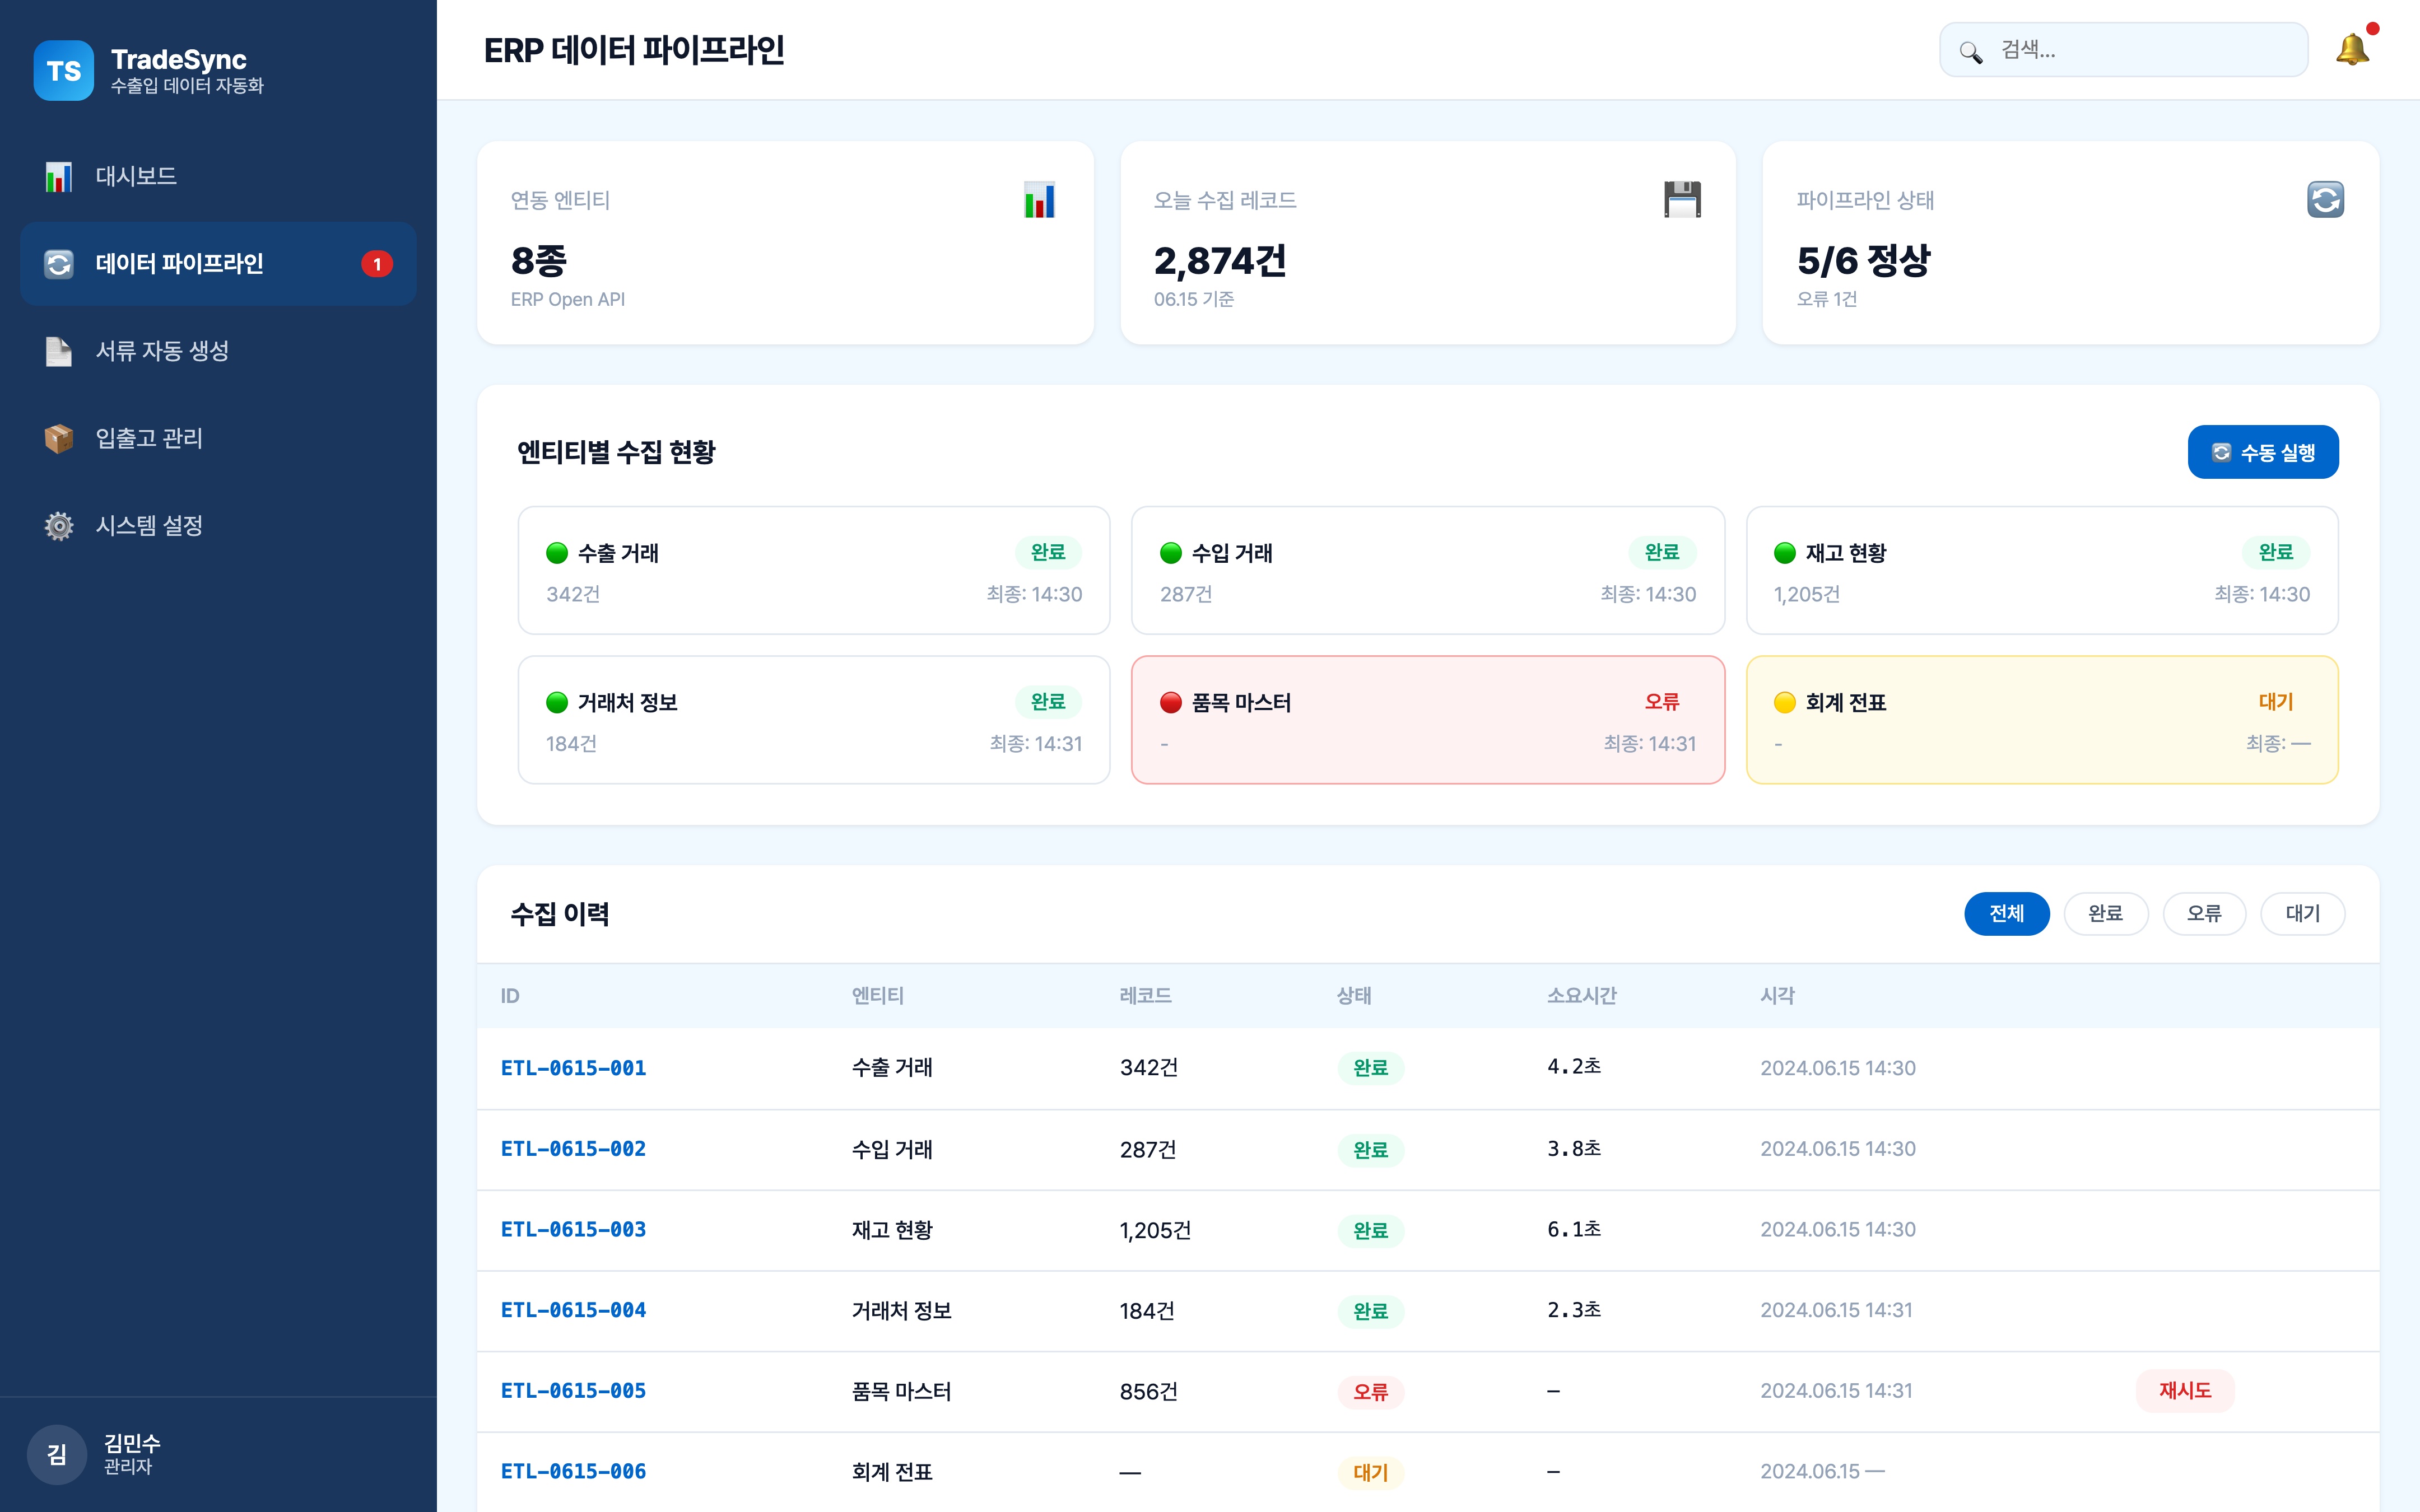Open the 데이터 파이프라인 menu item
2420x1512 pixels.
(180, 263)
